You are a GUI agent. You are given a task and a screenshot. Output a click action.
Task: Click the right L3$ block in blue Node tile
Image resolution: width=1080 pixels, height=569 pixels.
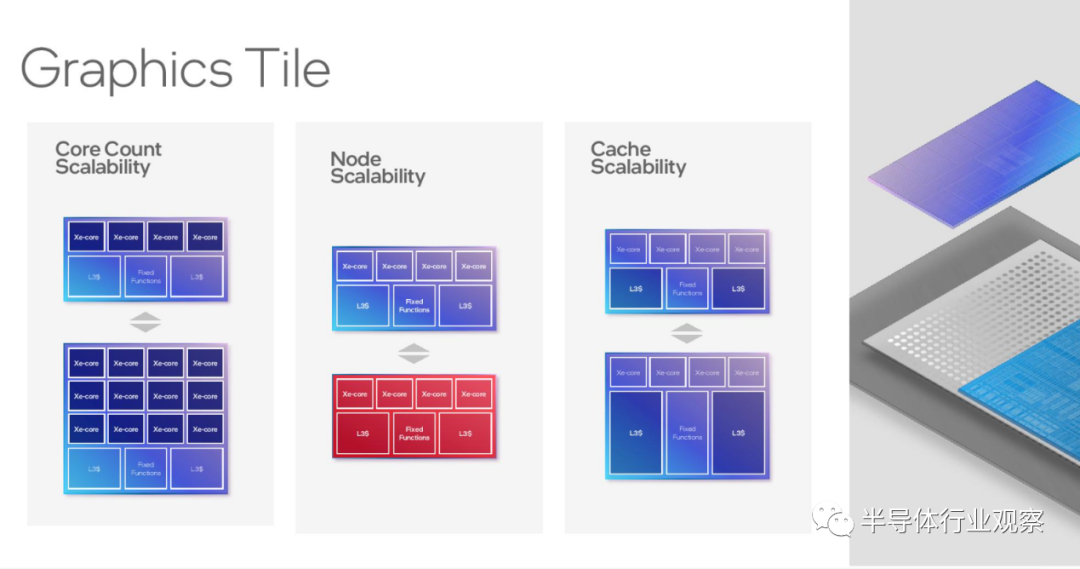[x=466, y=306]
